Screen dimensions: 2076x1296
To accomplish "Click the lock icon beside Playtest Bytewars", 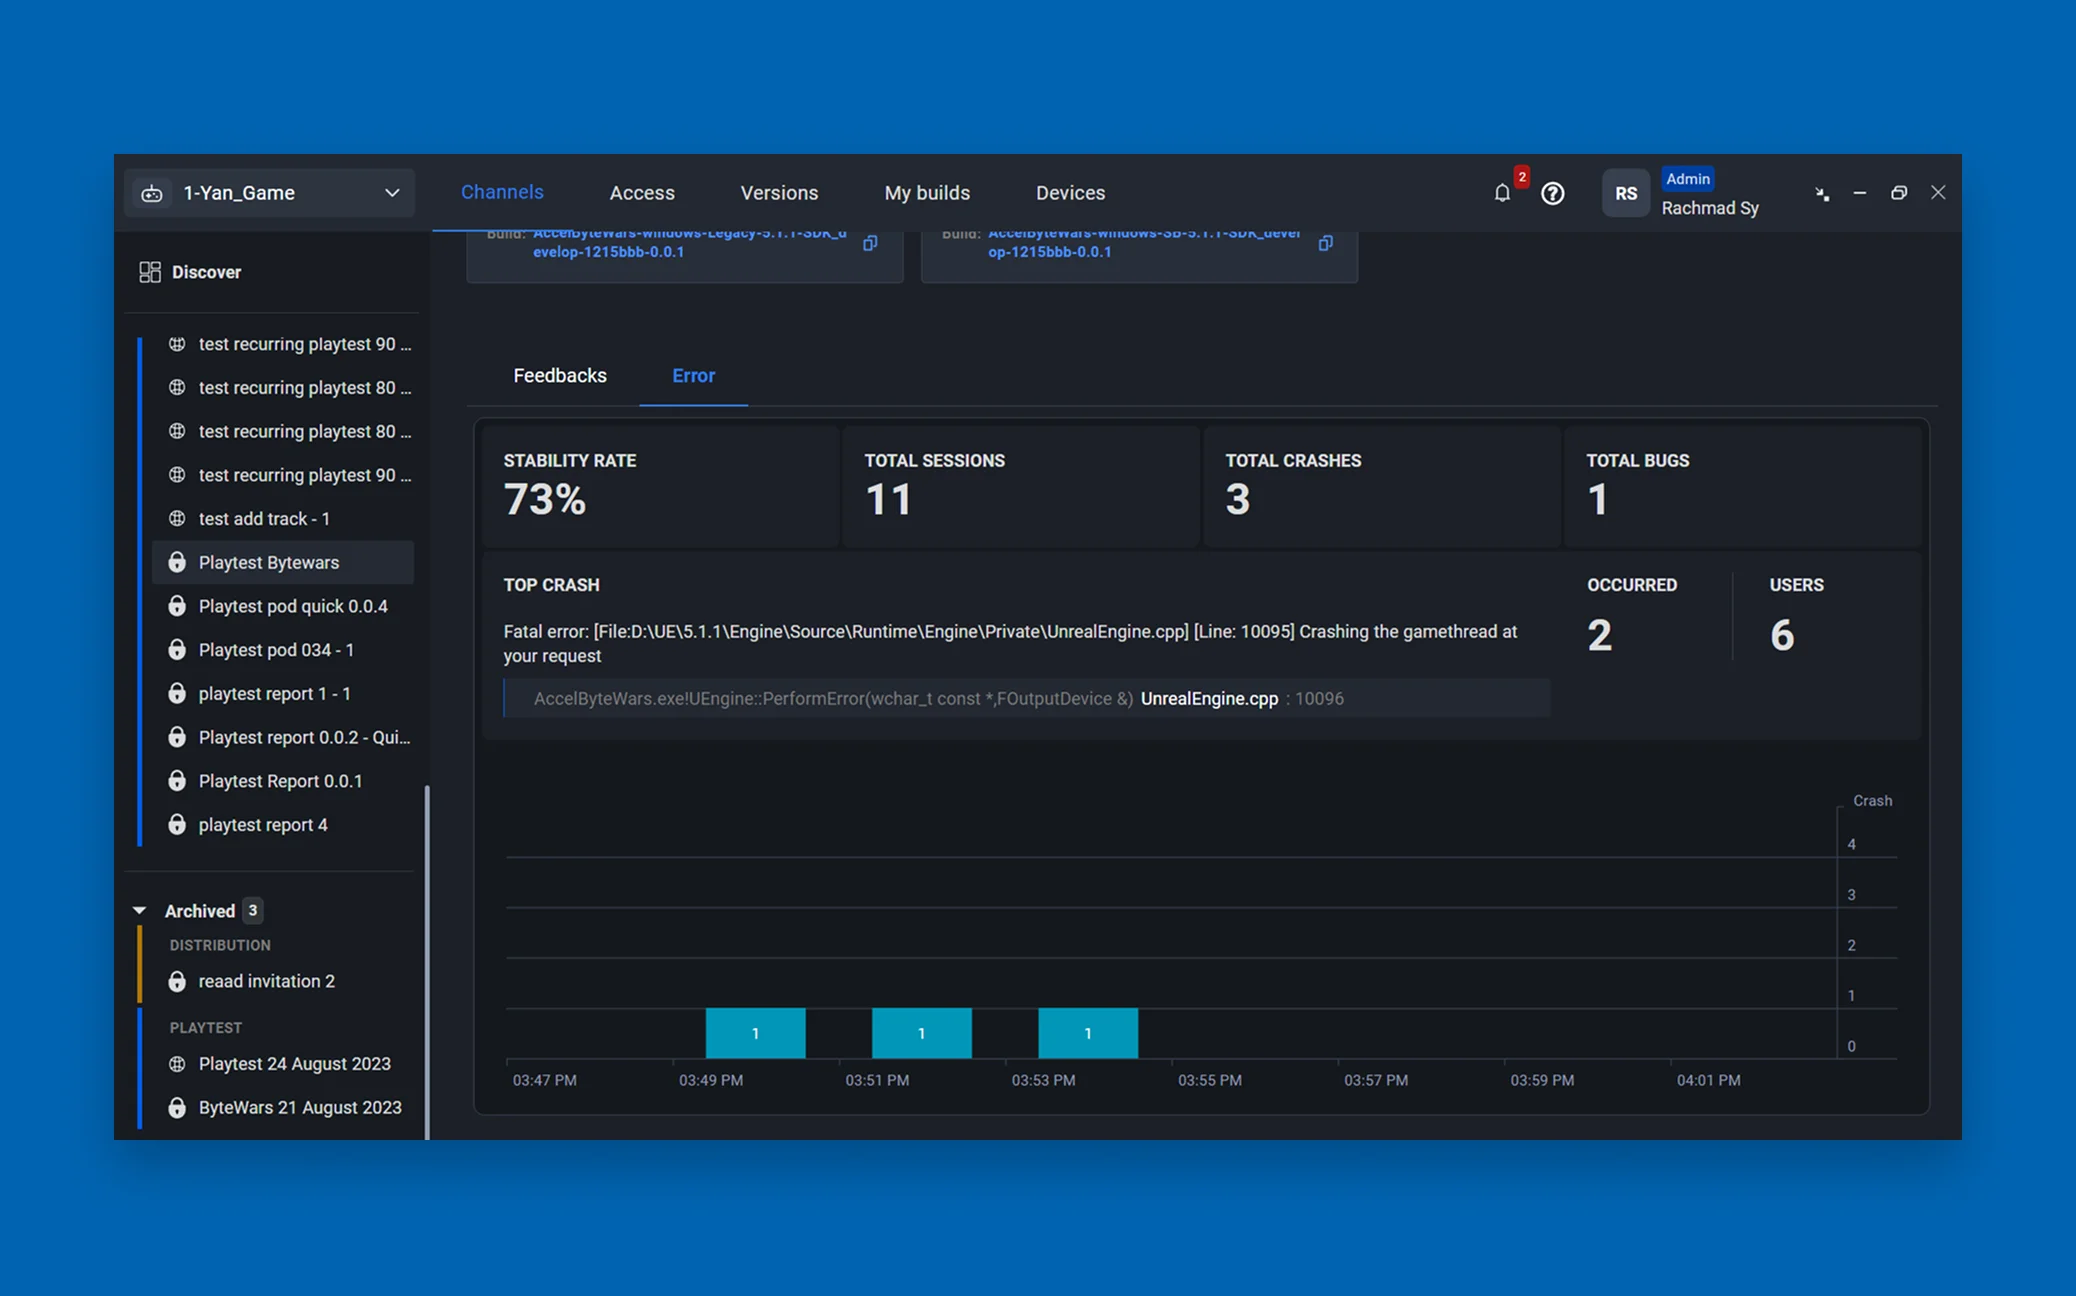I will pos(177,562).
